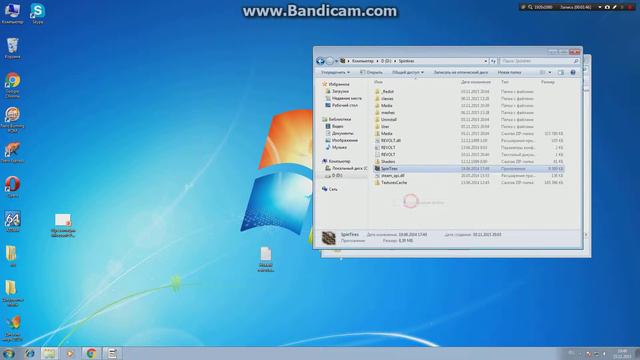Screen dimensions: 640x360
Task: Select Google Chrome desktop shortcut
Action: click(x=12, y=85)
